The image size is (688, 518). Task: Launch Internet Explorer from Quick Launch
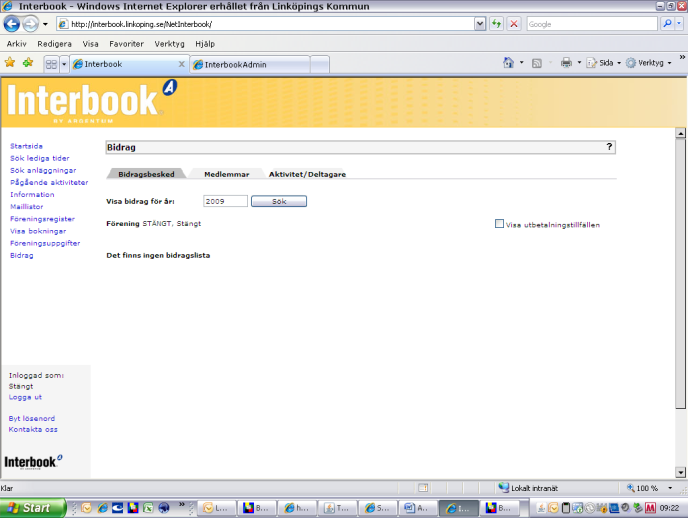click(102, 508)
